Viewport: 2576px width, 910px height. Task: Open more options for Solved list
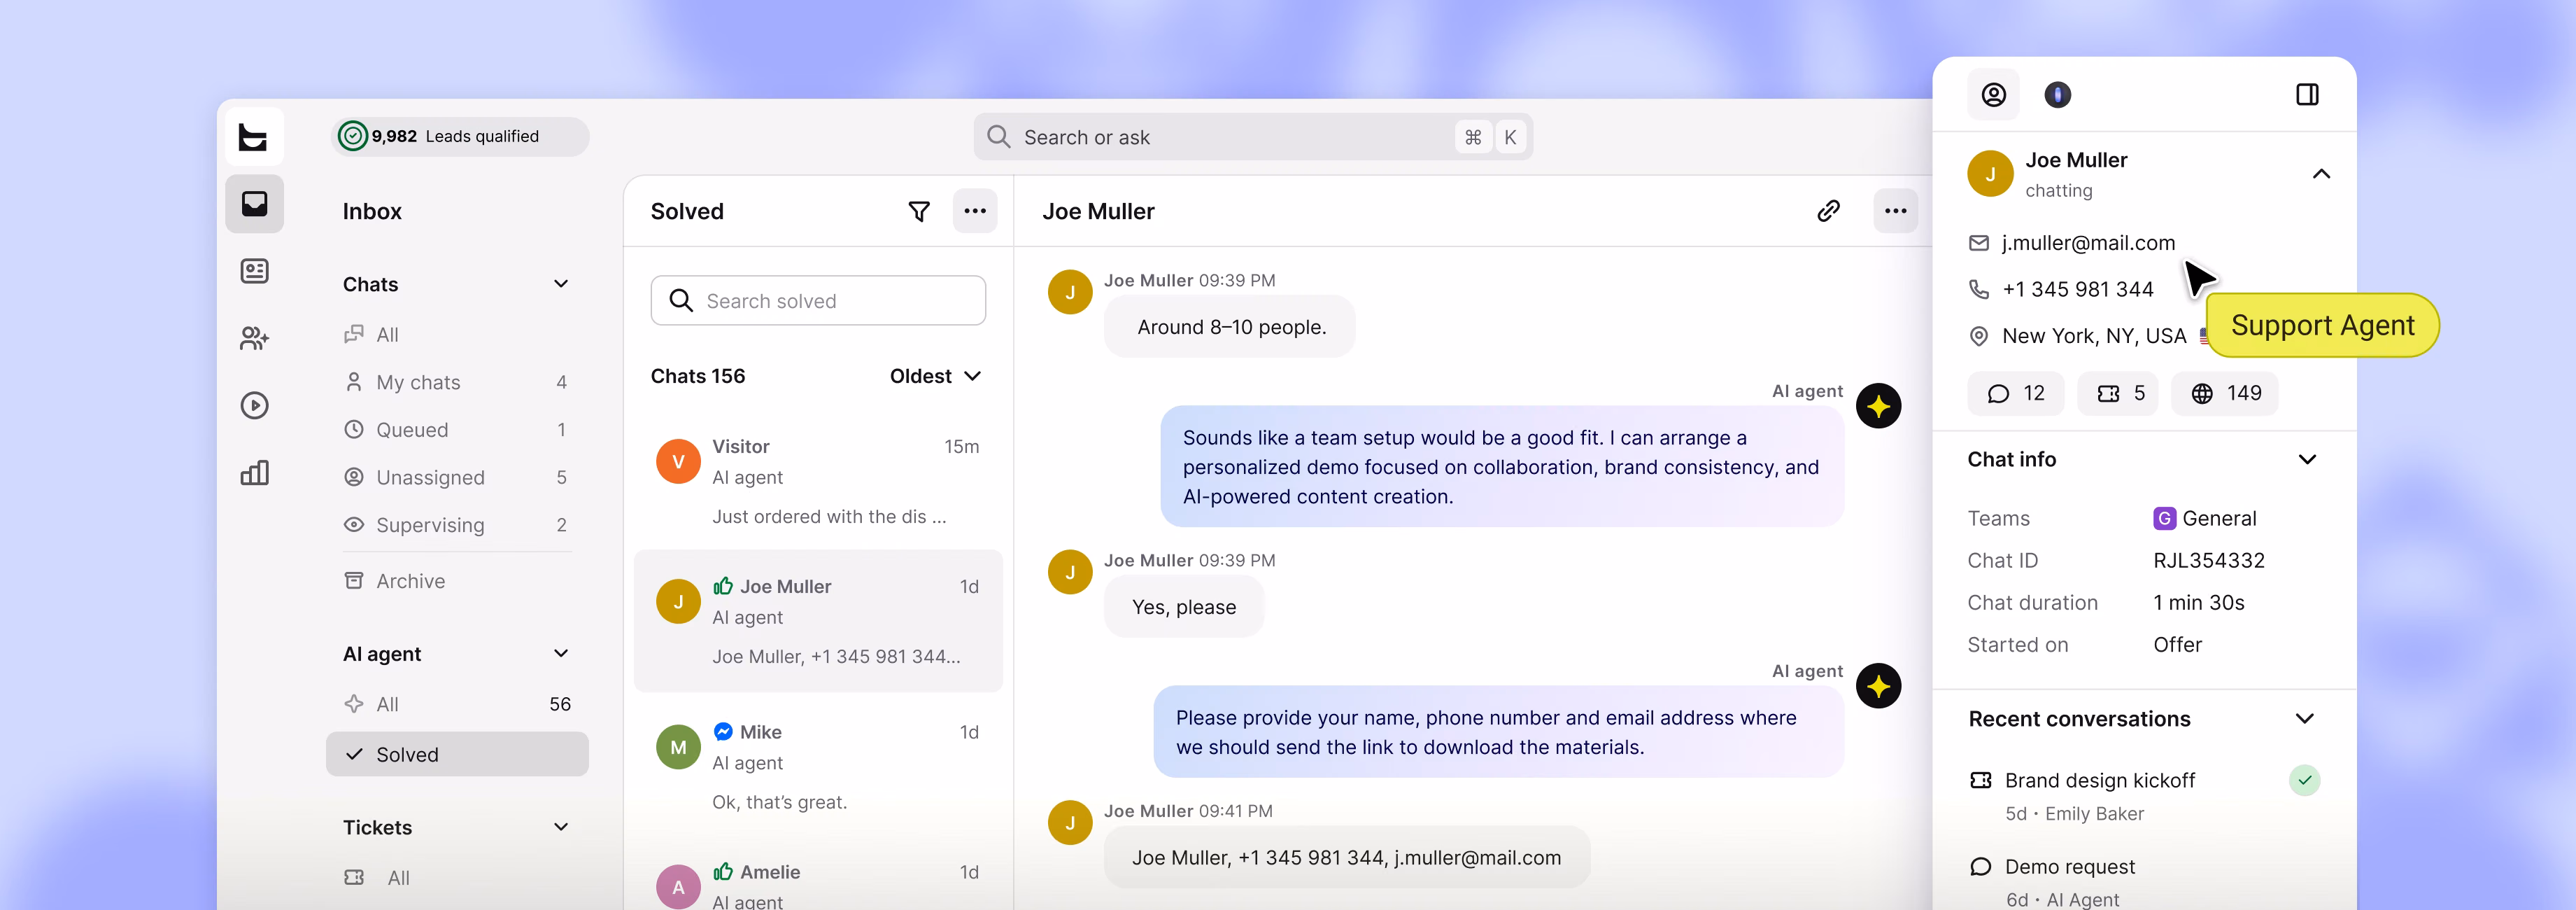(974, 211)
